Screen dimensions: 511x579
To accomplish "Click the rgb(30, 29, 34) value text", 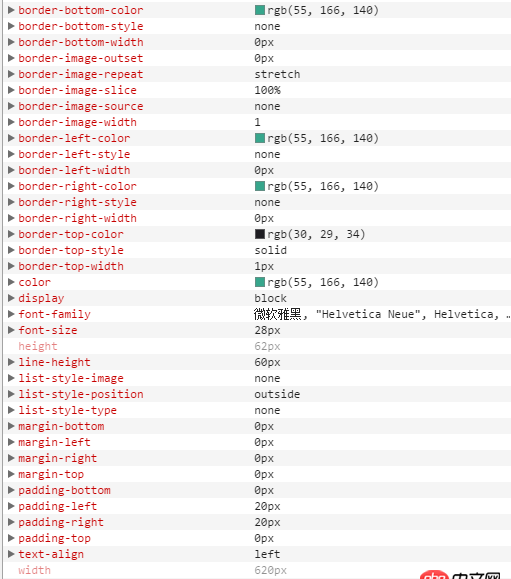I will click(x=316, y=234).
